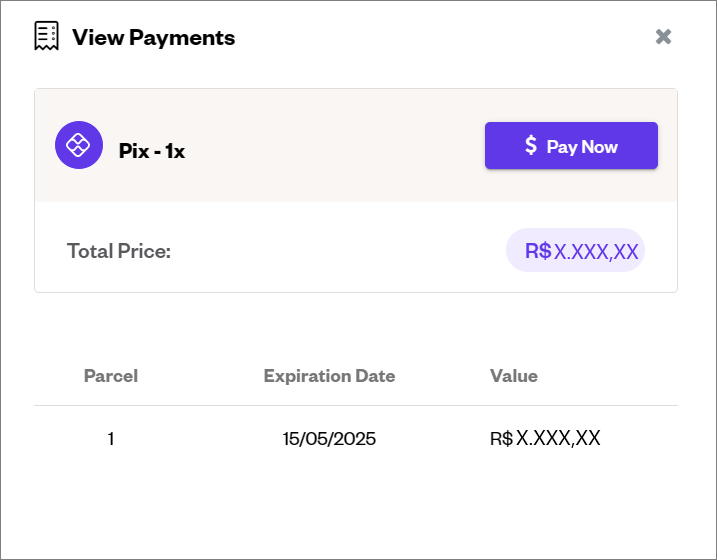Select the View Payments title text

click(x=154, y=37)
